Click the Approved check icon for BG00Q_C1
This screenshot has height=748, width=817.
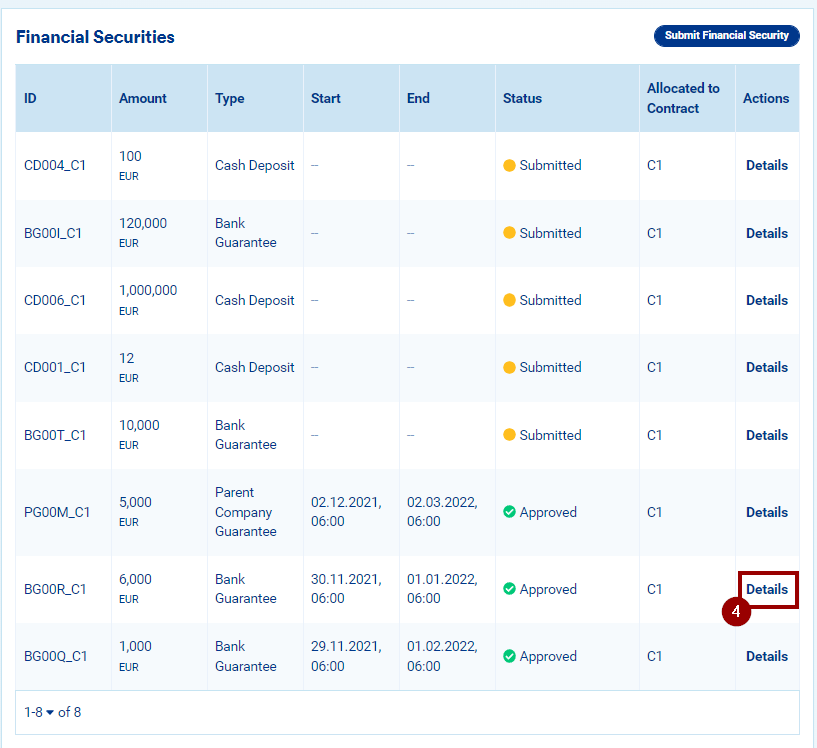(509, 657)
